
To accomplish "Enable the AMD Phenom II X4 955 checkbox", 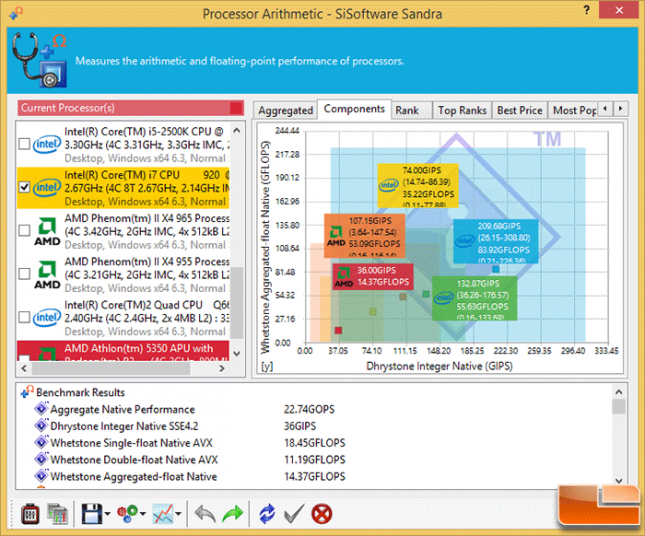I will pos(24,274).
